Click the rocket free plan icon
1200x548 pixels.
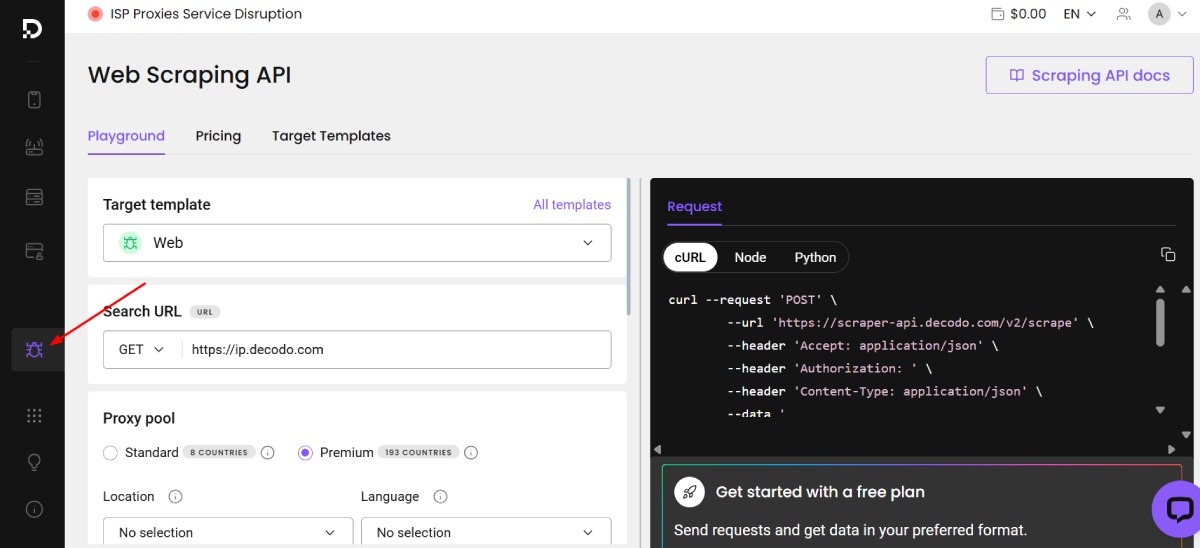pos(690,492)
